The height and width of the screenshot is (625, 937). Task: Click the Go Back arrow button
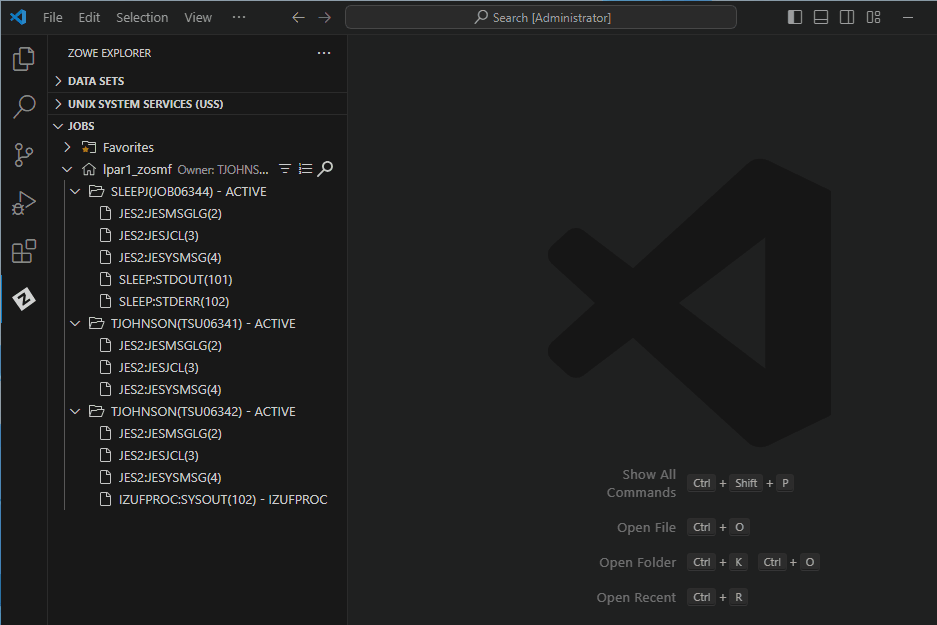(x=298, y=17)
